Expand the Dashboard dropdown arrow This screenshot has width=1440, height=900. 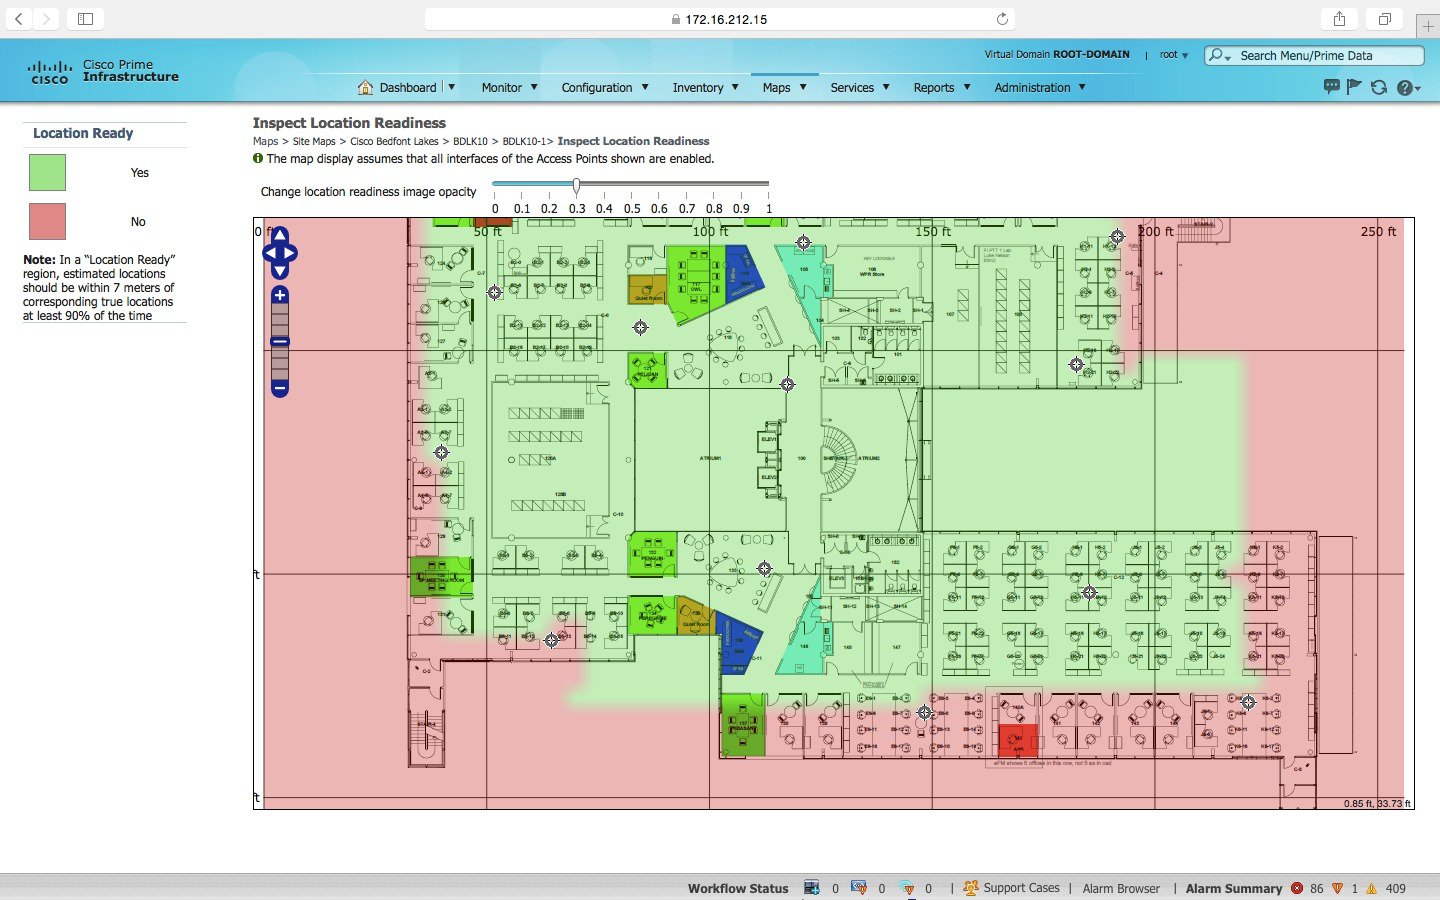[x=452, y=88]
